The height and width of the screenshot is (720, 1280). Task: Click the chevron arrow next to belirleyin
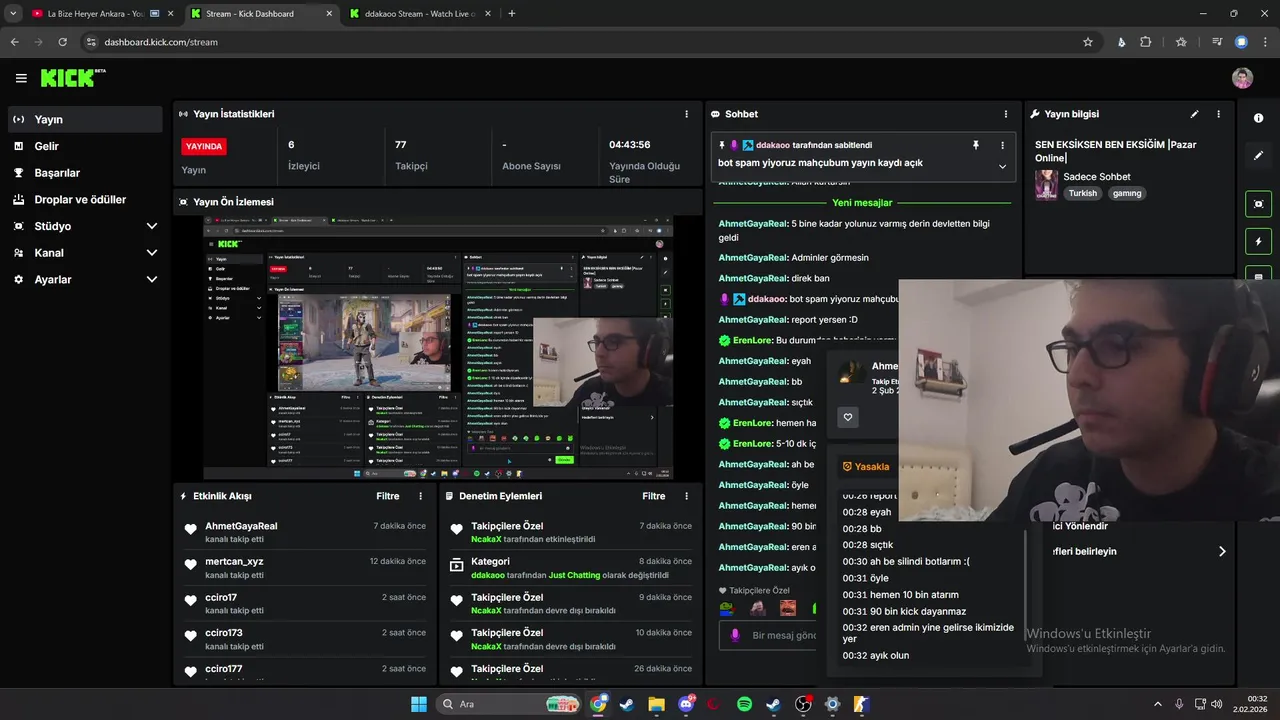tap(1221, 551)
